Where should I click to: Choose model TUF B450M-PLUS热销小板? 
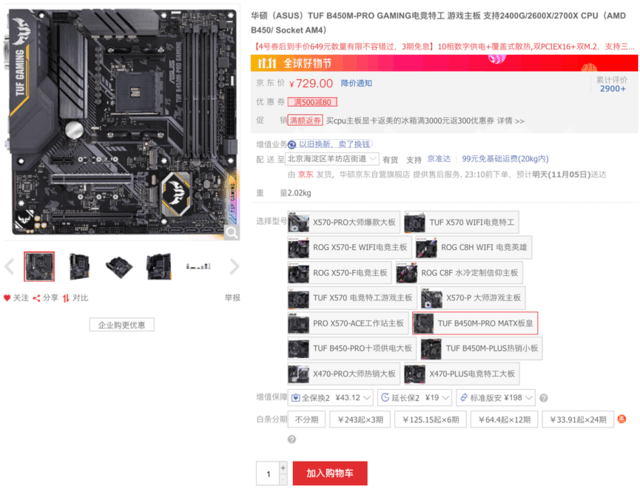coord(481,349)
